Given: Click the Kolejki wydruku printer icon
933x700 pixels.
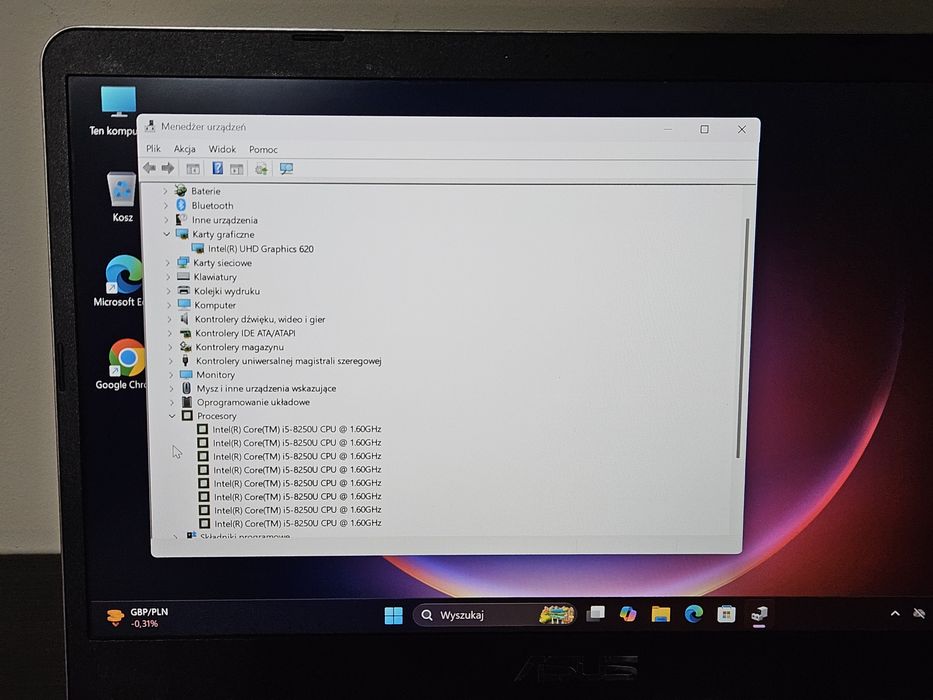Looking at the screenshot, I should [x=184, y=290].
